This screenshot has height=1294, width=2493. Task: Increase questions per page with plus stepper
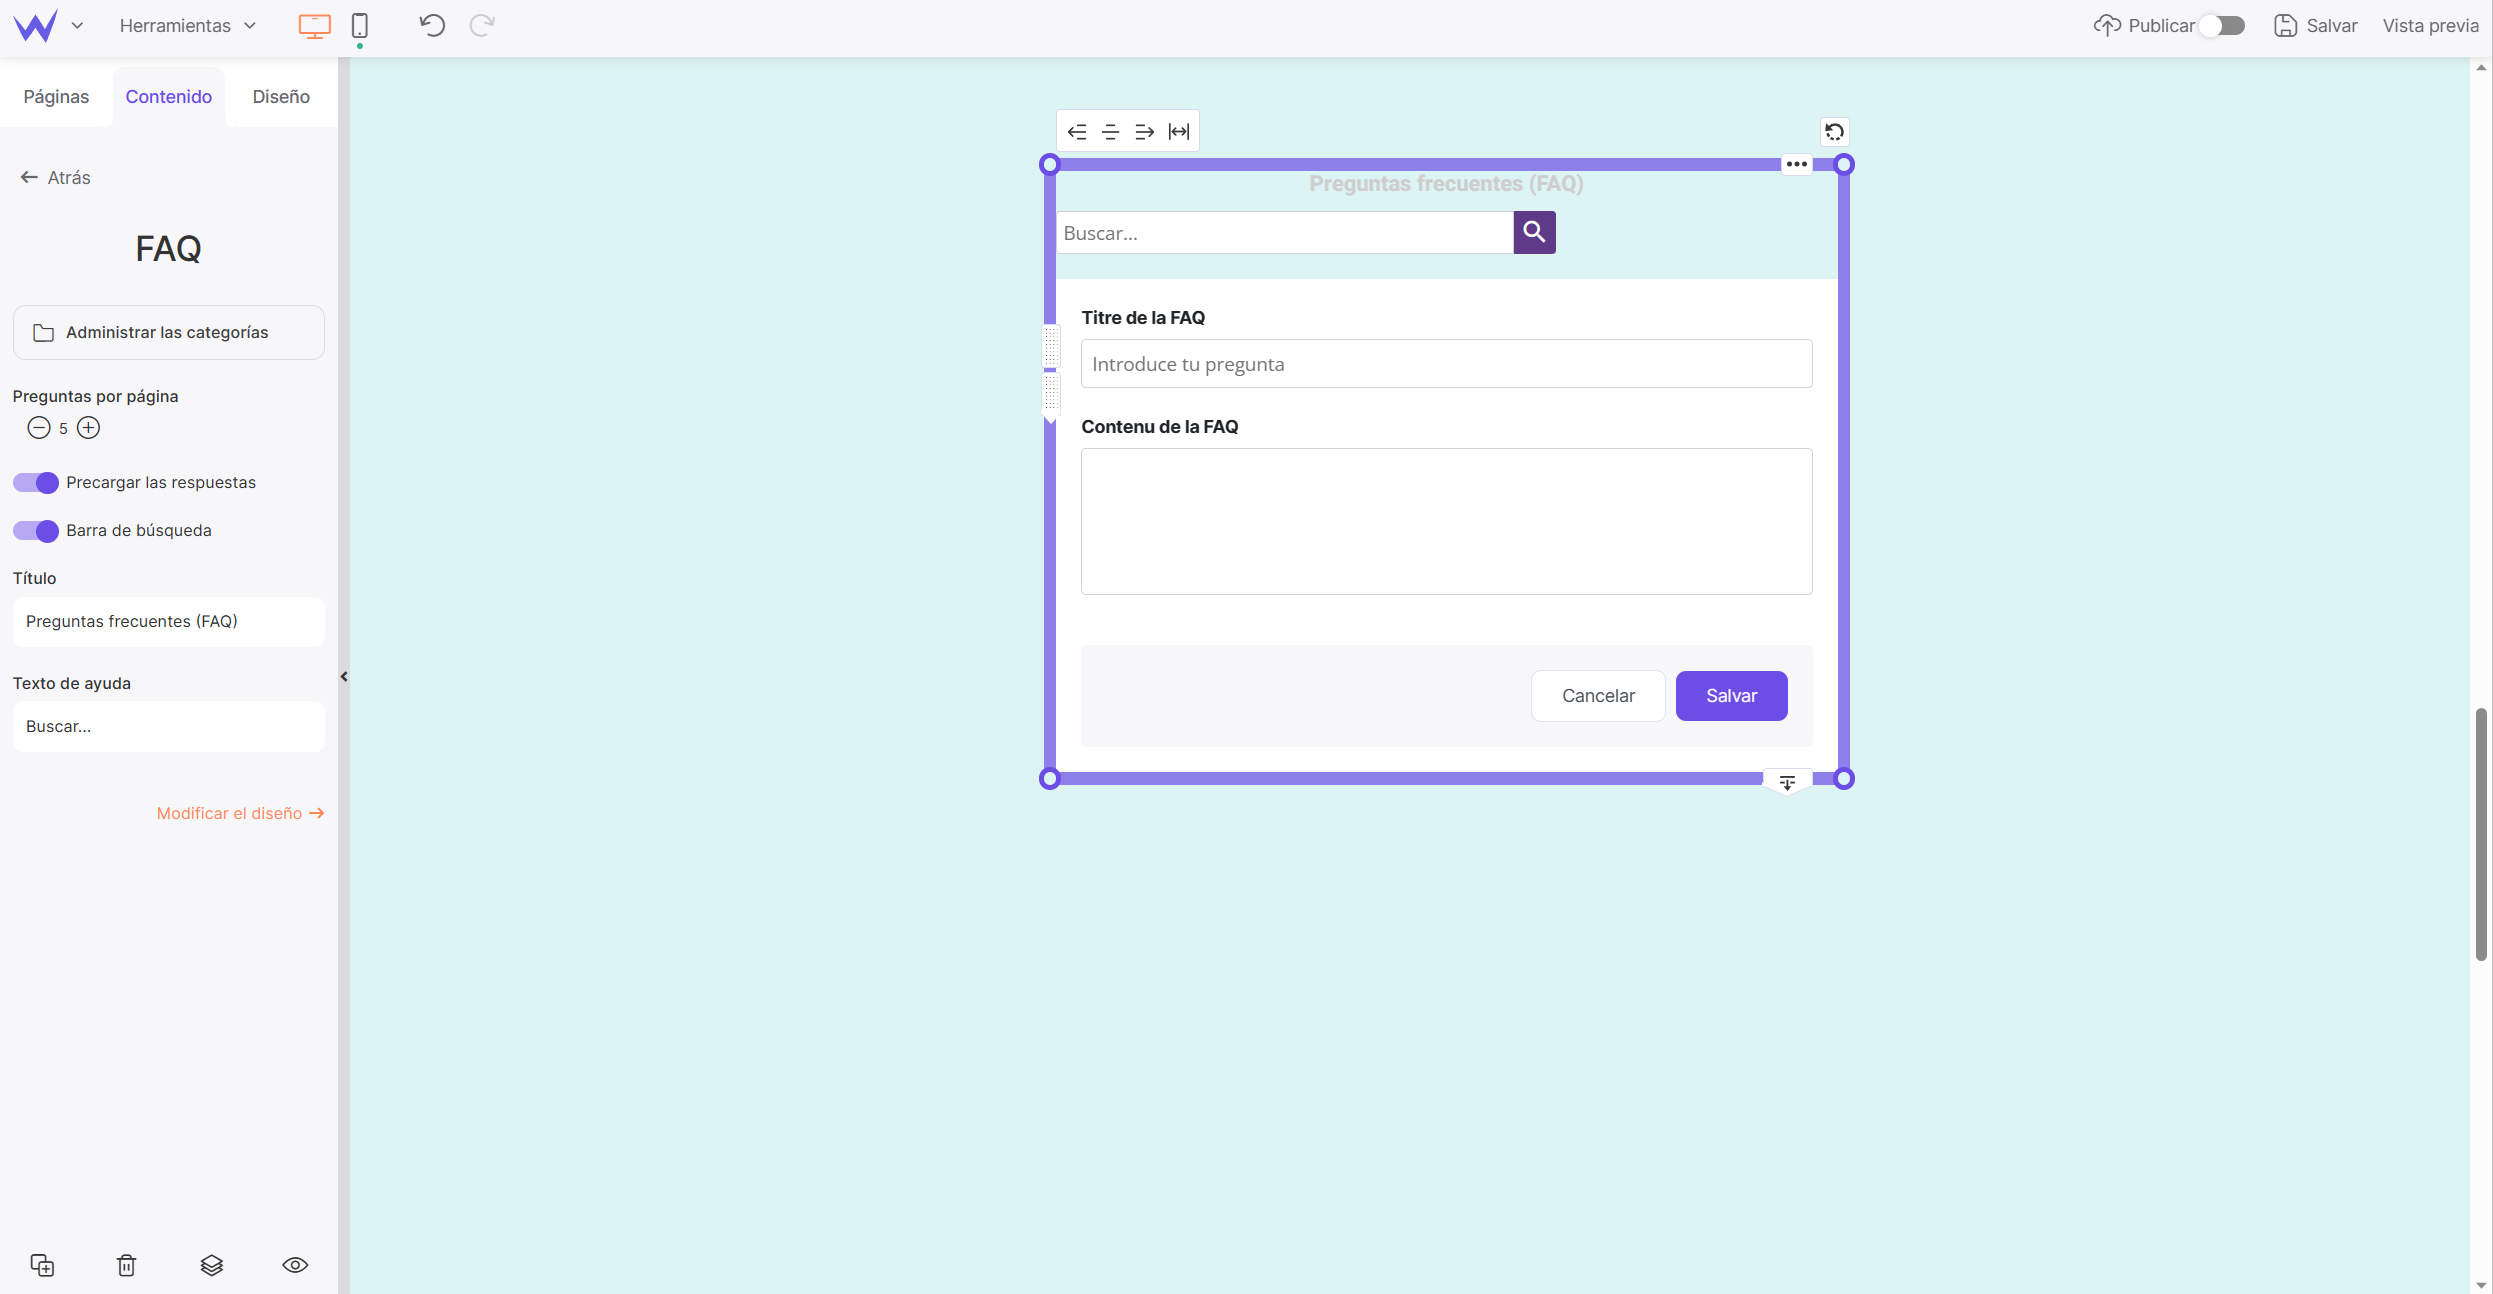pyautogui.click(x=87, y=427)
